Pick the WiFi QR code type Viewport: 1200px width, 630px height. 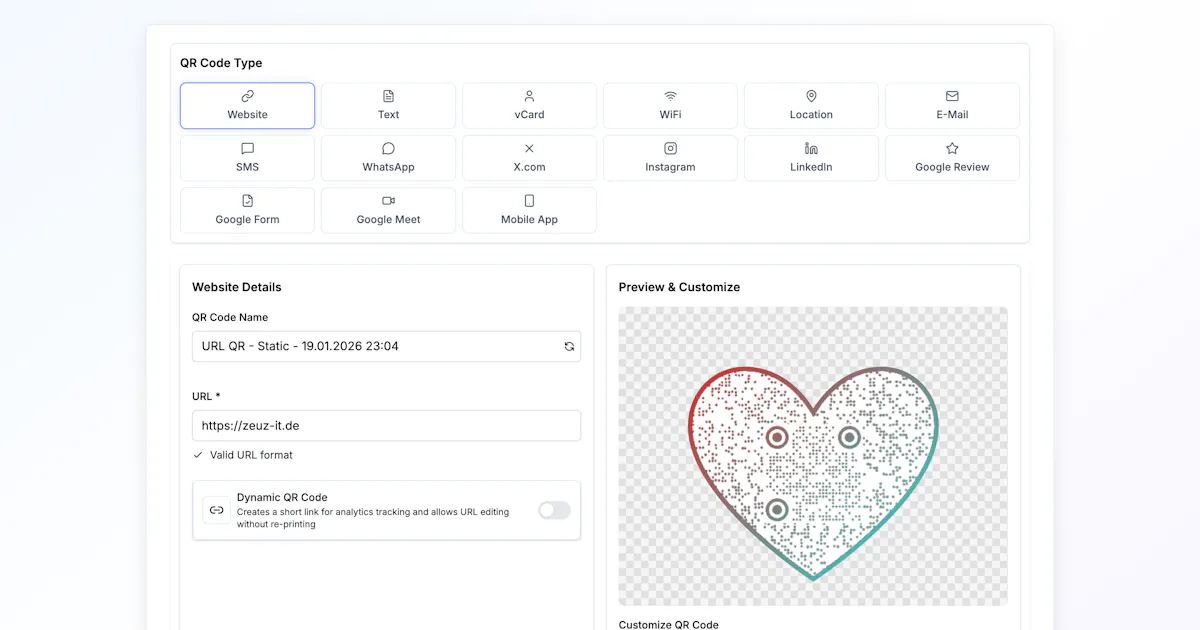click(x=670, y=105)
